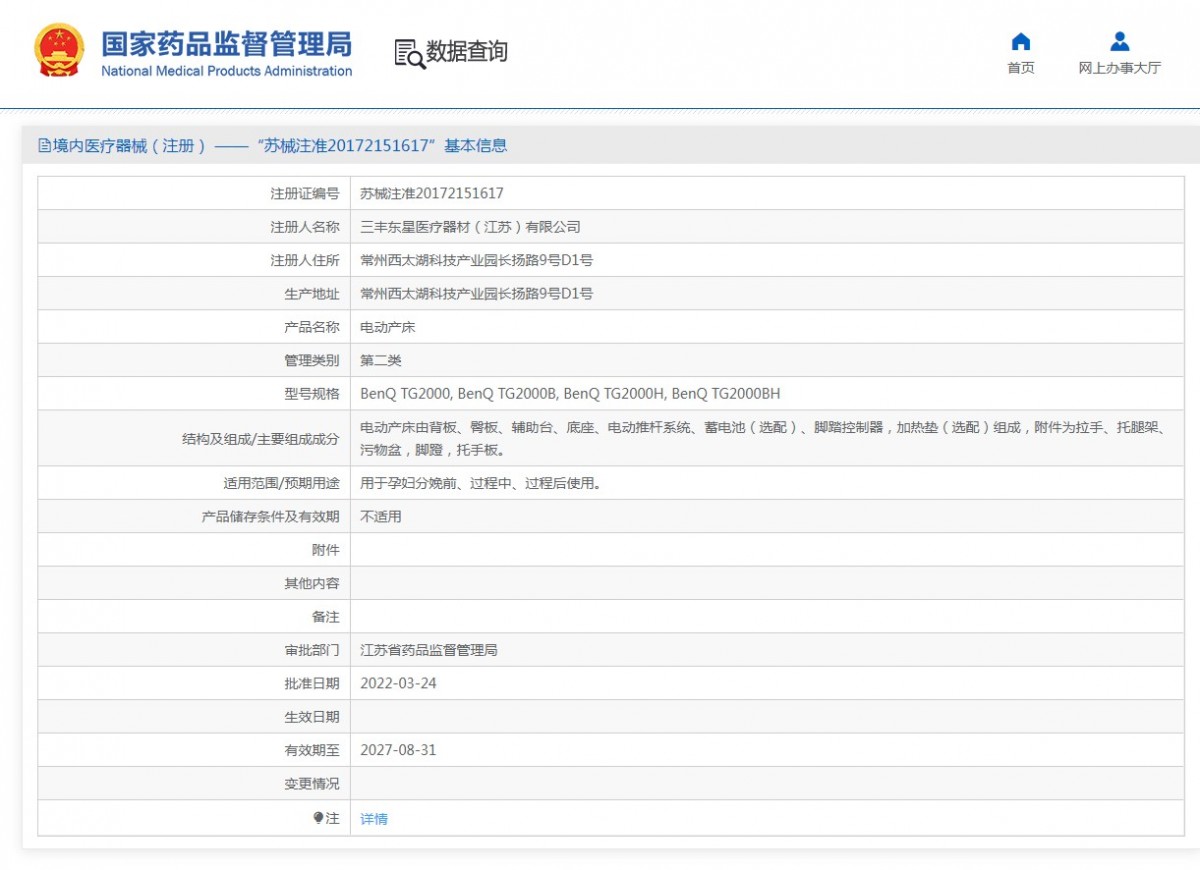Select 三丰东星医疗器材（江苏）有限公司 text

(x=470, y=227)
